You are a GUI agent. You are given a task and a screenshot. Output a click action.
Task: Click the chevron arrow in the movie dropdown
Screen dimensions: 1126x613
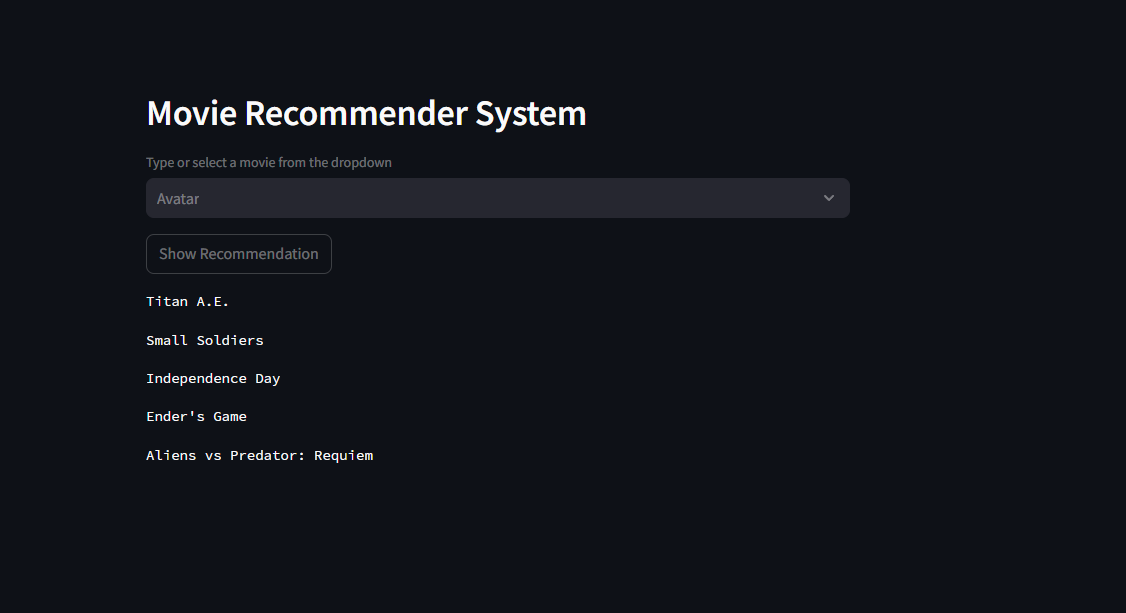[828, 198]
